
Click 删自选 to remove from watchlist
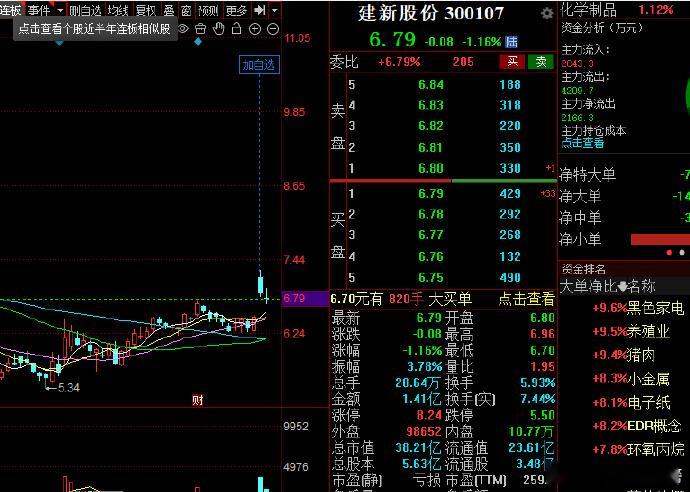click(x=85, y=10)
